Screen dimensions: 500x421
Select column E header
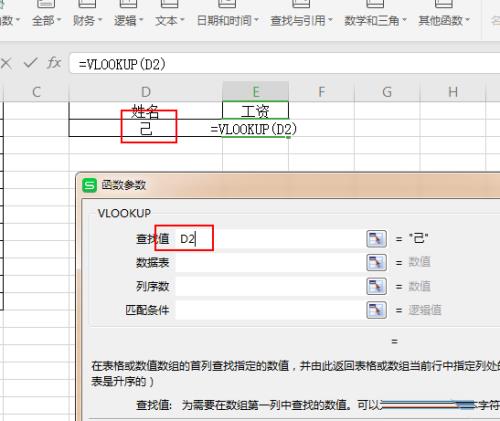255,92
